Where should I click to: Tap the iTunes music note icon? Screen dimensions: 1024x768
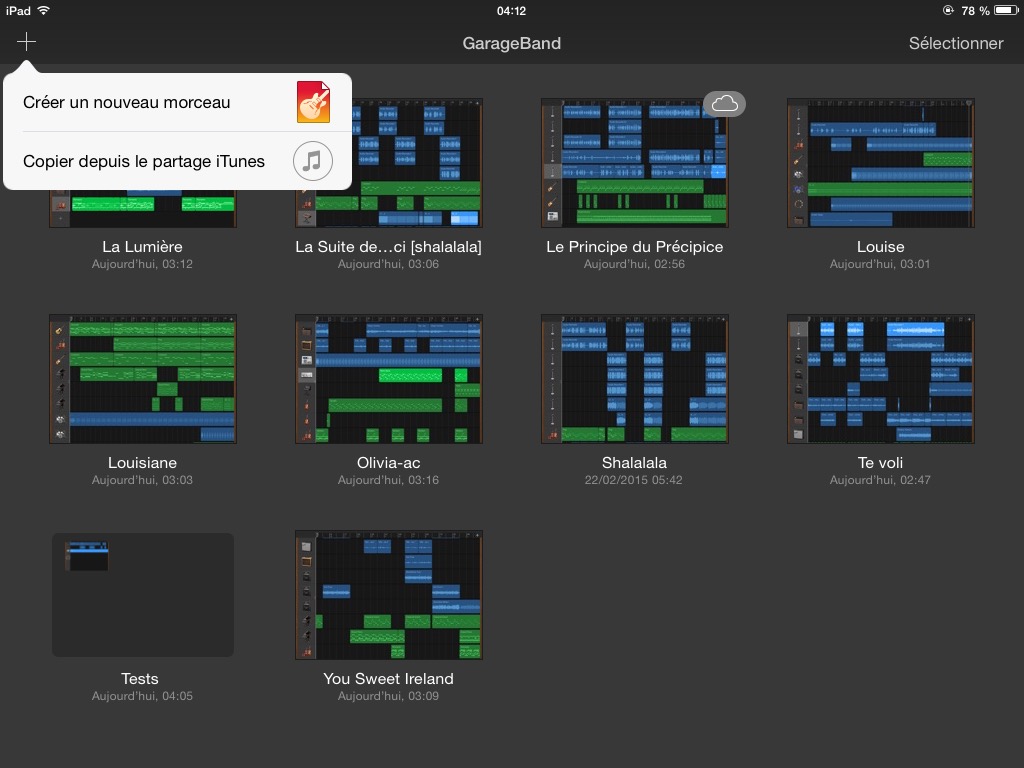tap(313, 161)
